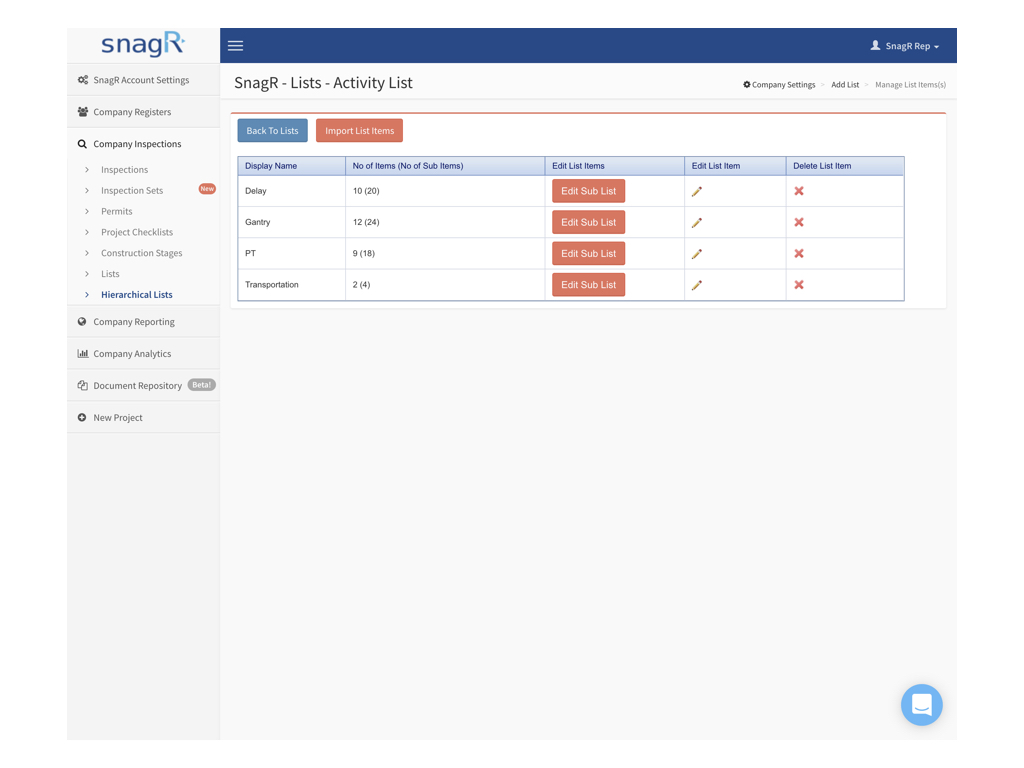This screenshot has width=1024, height=768.
Task: Open Company Registers menu
Action: (143, 112)
